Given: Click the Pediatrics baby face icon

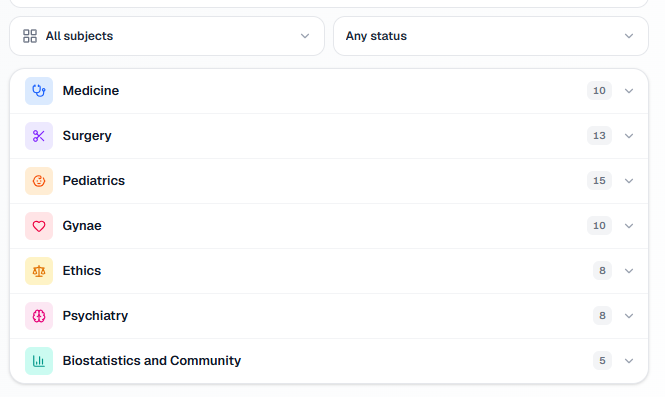Looking at the screenshot, I should coord(39,181).
